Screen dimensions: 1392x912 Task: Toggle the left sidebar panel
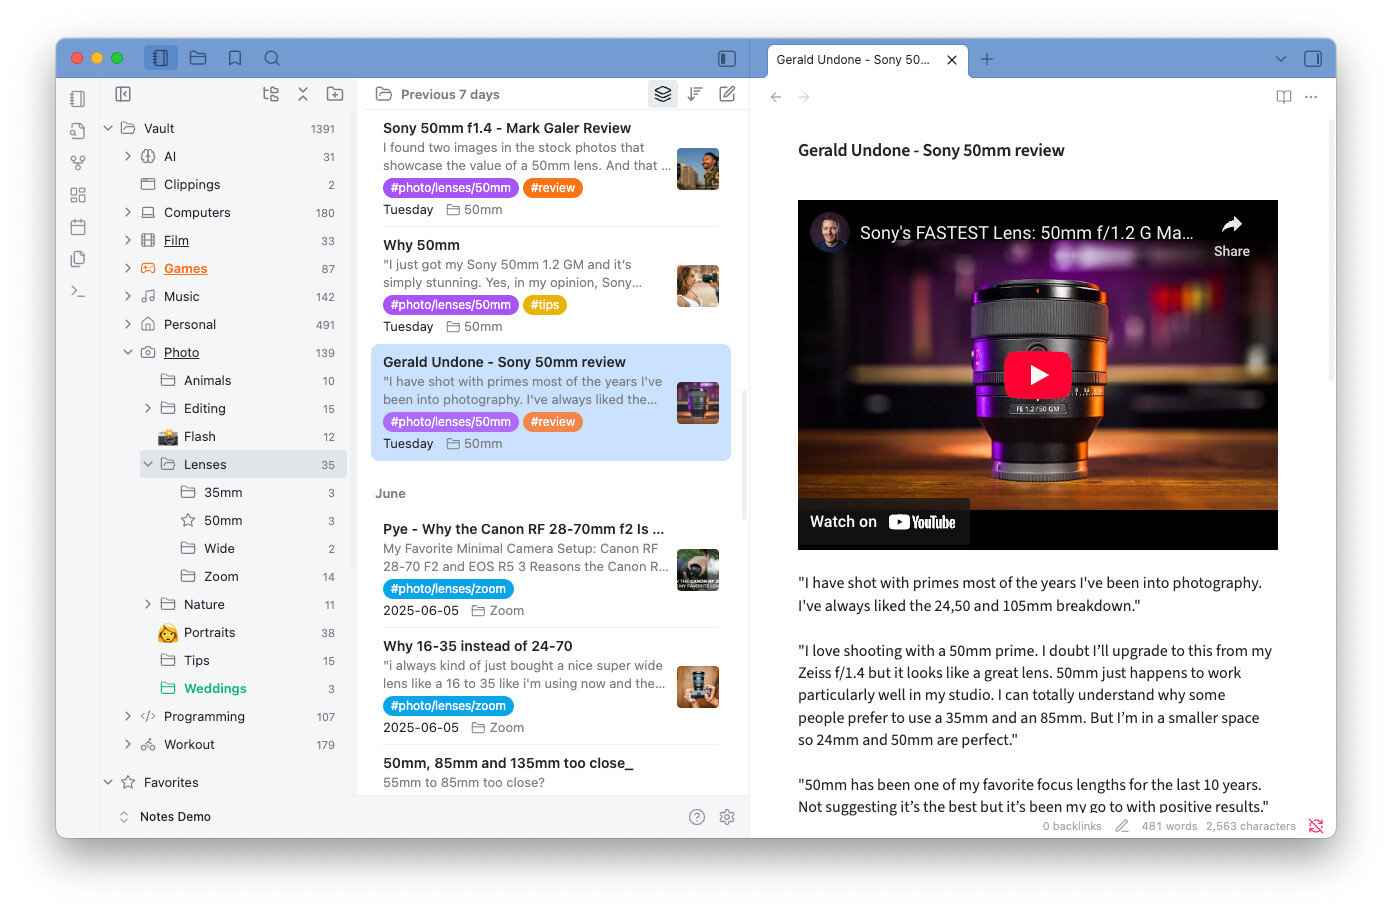727,59
